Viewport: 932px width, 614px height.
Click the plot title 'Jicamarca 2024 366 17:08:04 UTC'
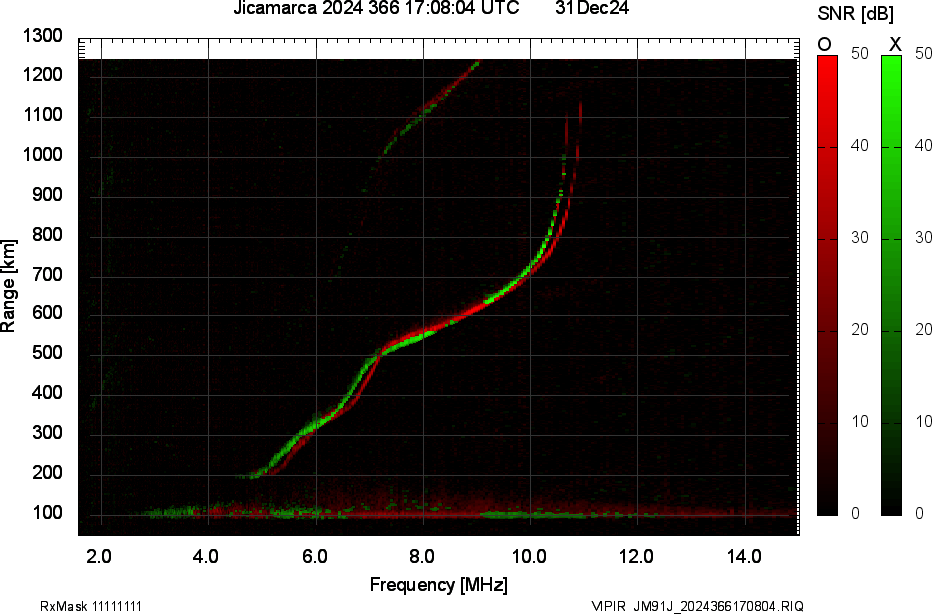point(376,8)
